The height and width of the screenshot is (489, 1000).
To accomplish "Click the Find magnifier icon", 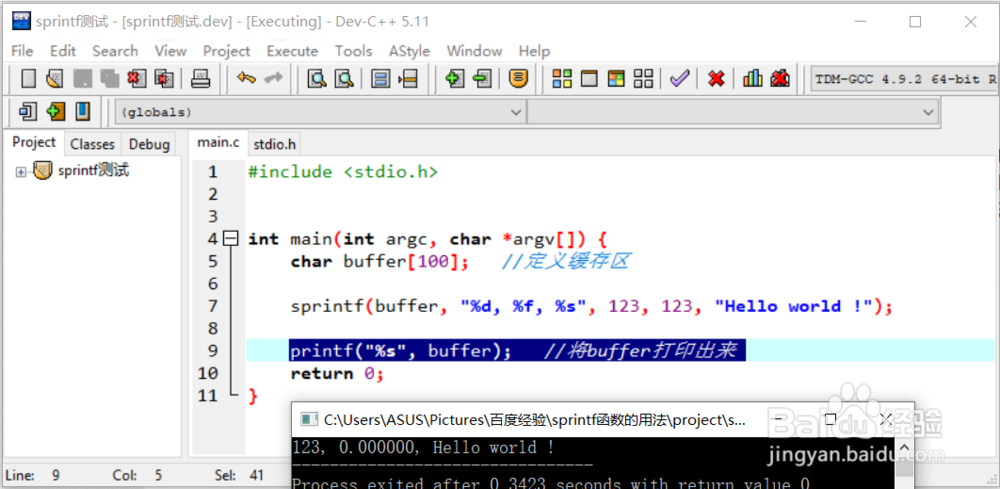I will coord(317,79).
